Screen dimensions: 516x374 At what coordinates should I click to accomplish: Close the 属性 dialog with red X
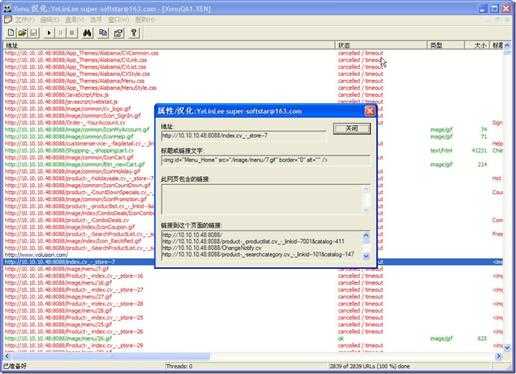pos(369,111)
